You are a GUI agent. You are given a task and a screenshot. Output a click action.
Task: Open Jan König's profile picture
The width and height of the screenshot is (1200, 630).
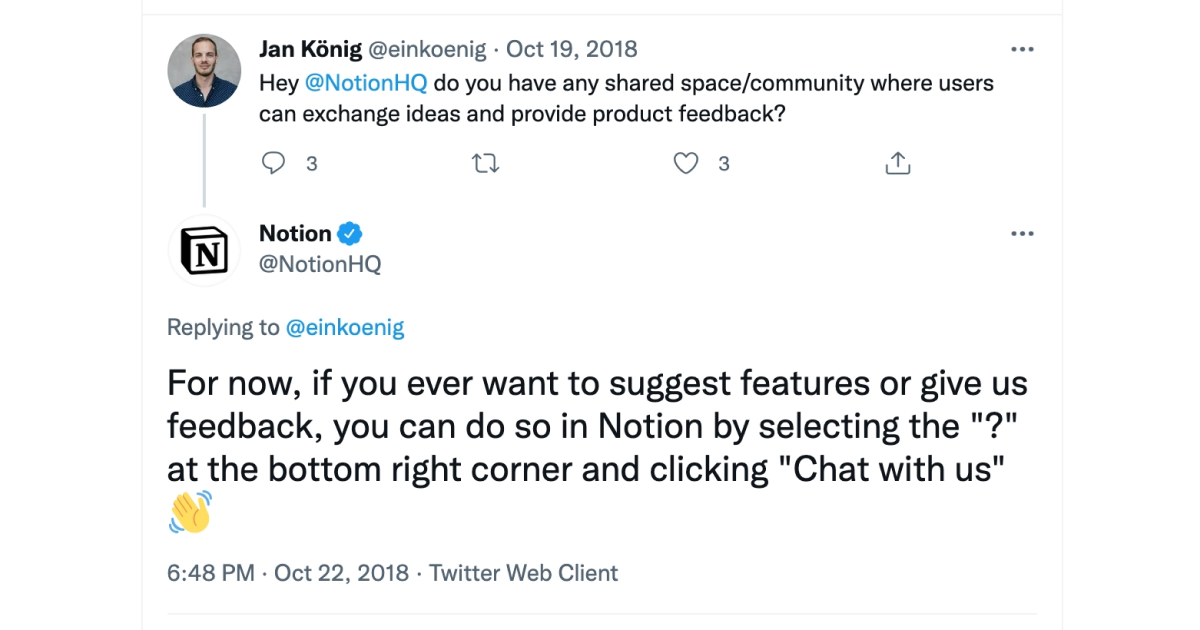[x=204, y=71]
